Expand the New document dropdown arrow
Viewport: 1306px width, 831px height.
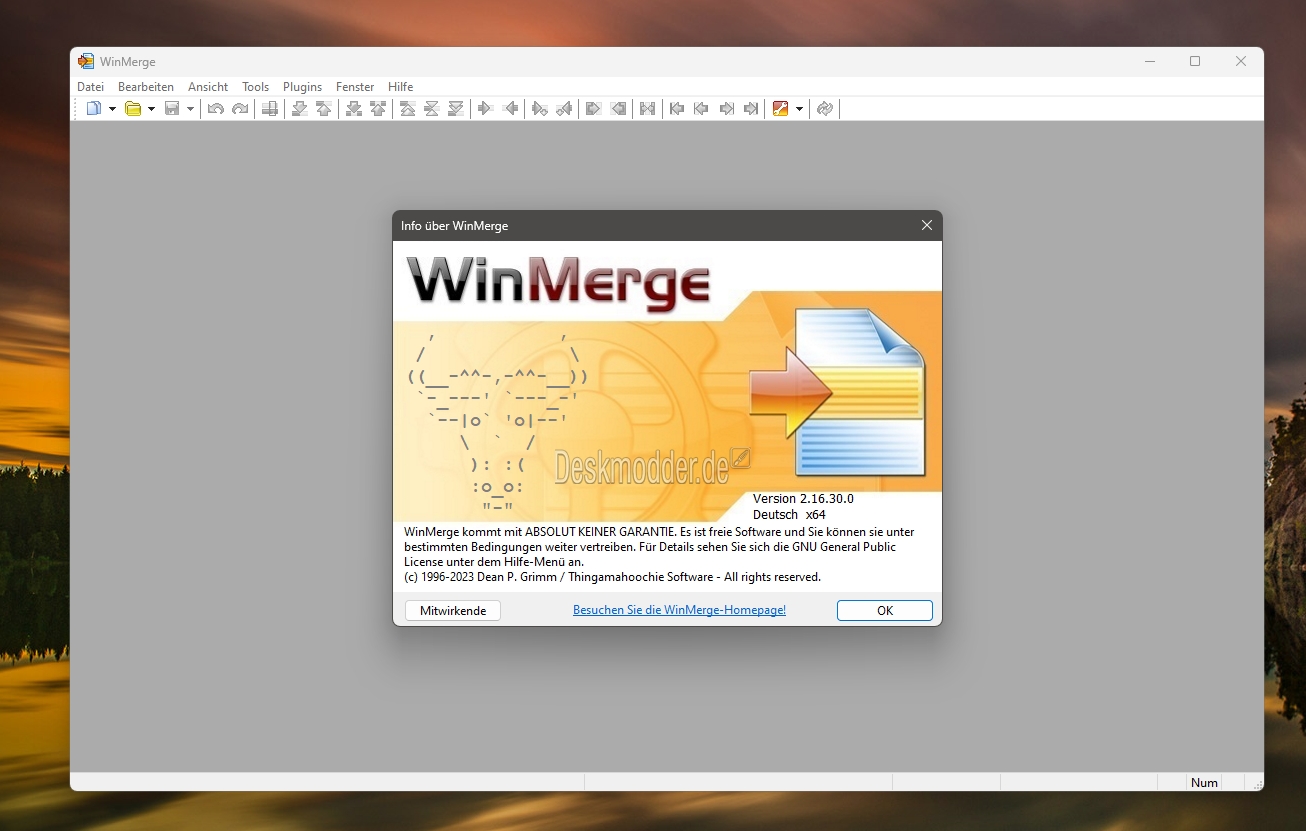[112, 109]
